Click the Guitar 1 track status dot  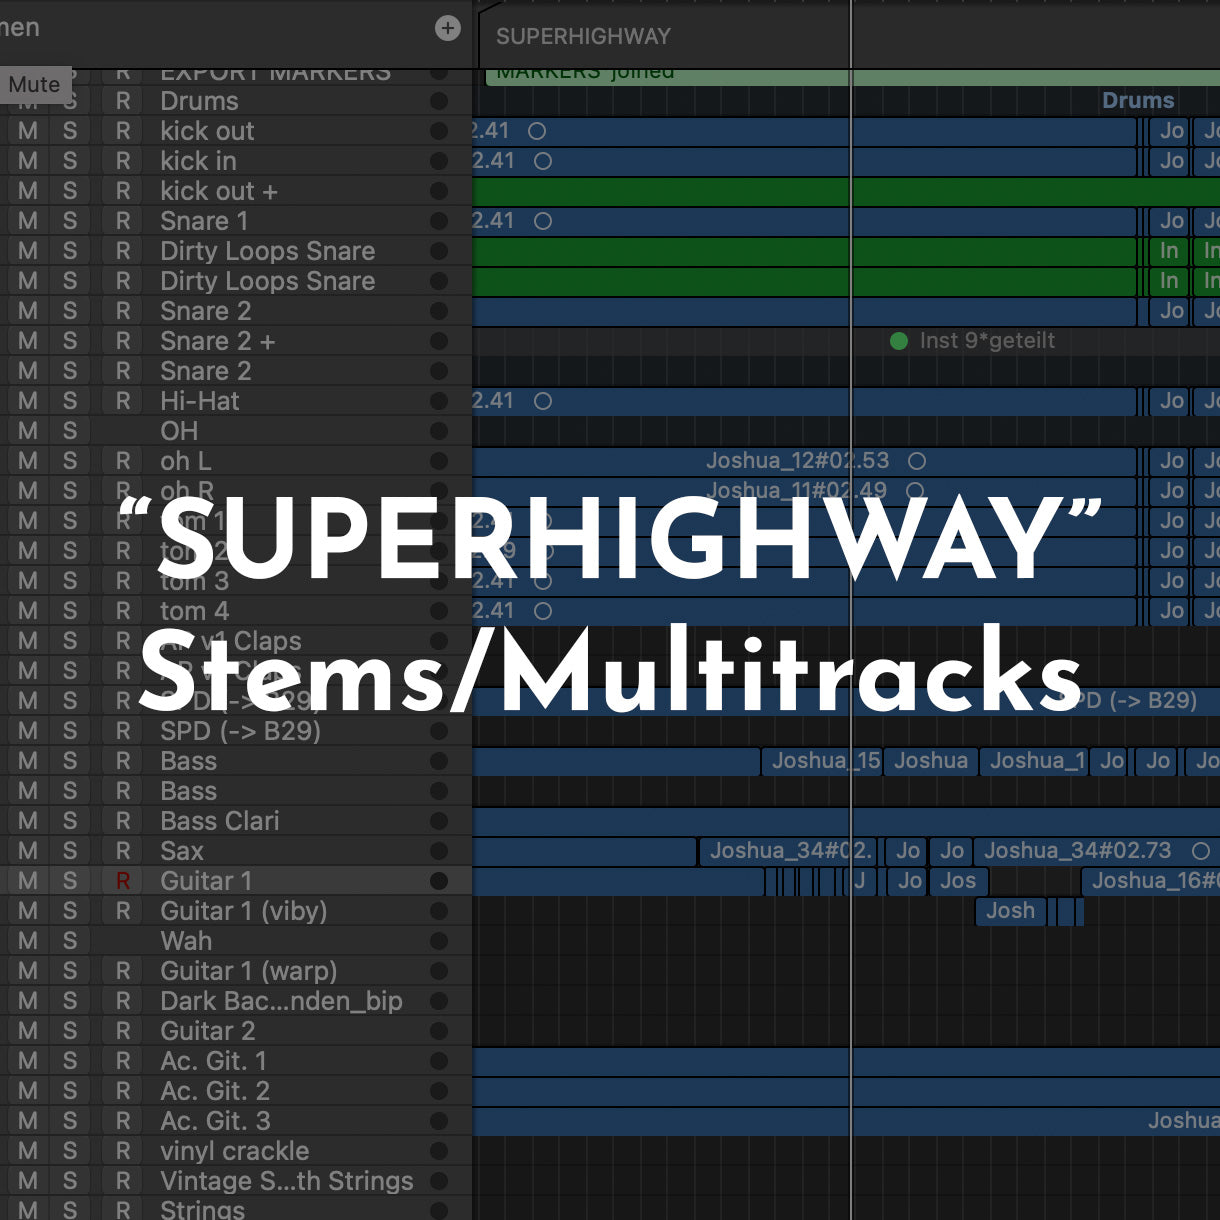tap(438, 881)
